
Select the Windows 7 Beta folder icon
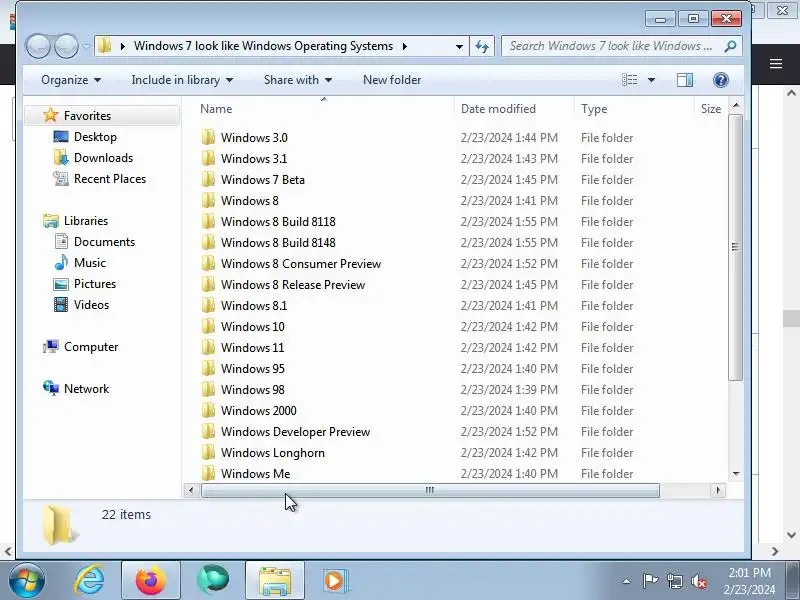pos(208,180)
